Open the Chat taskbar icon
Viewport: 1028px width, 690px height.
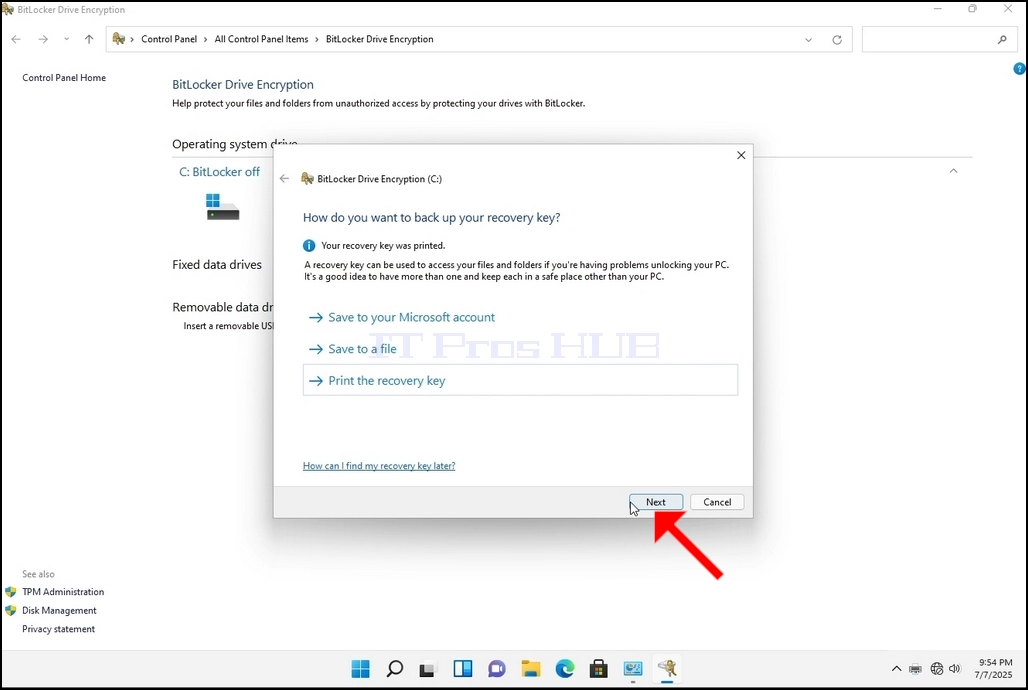497,669
